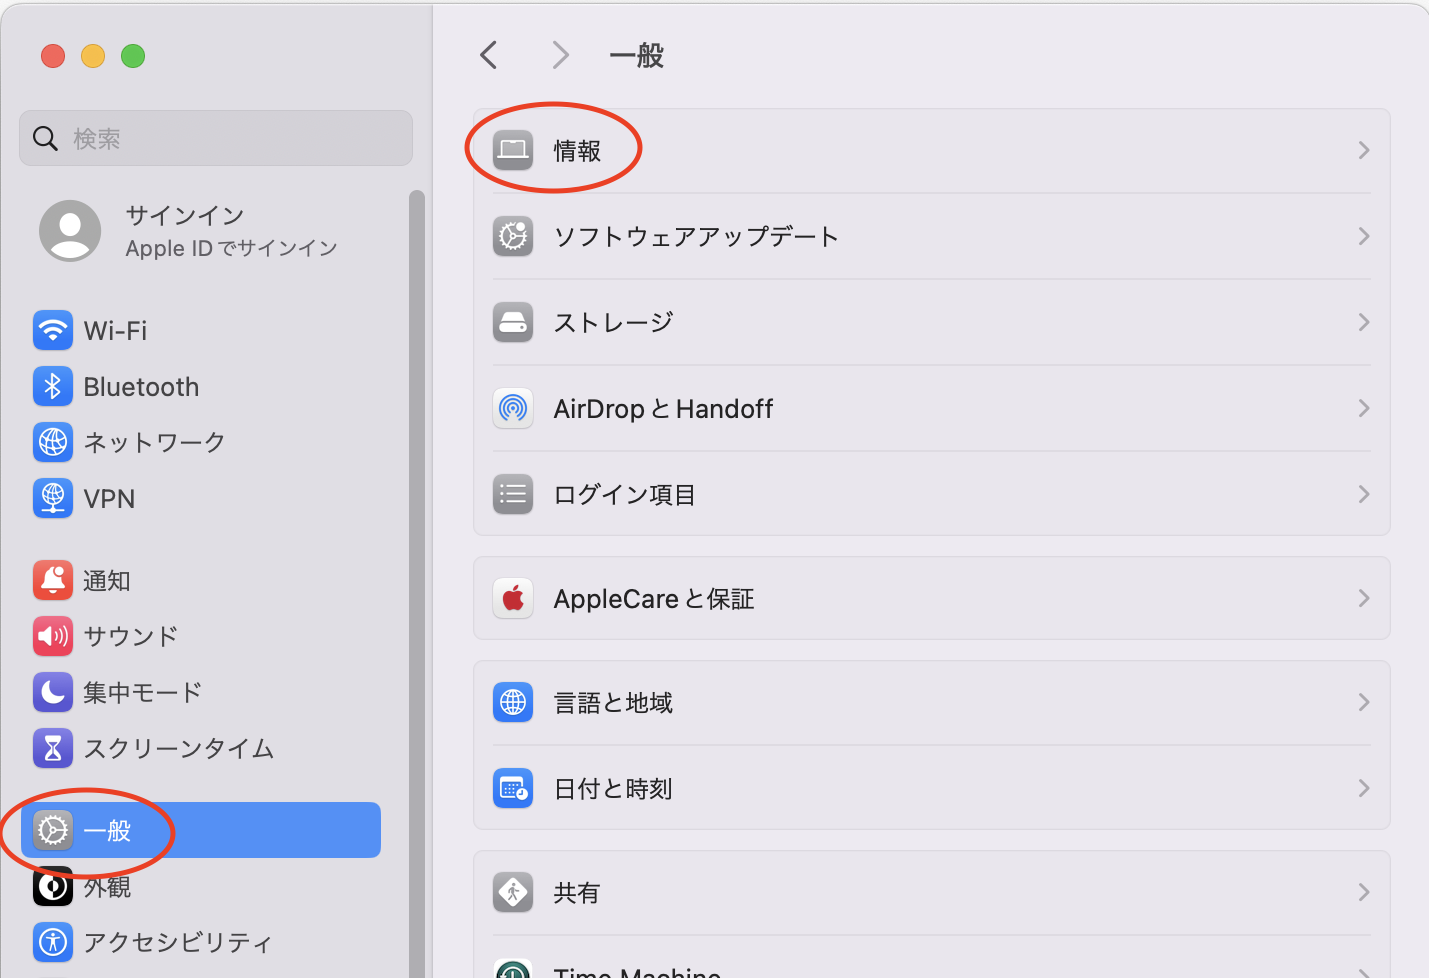This screenshot has height=978, width=1429.
Task: Click the red close window button
Action: click(x=53, y=56)
